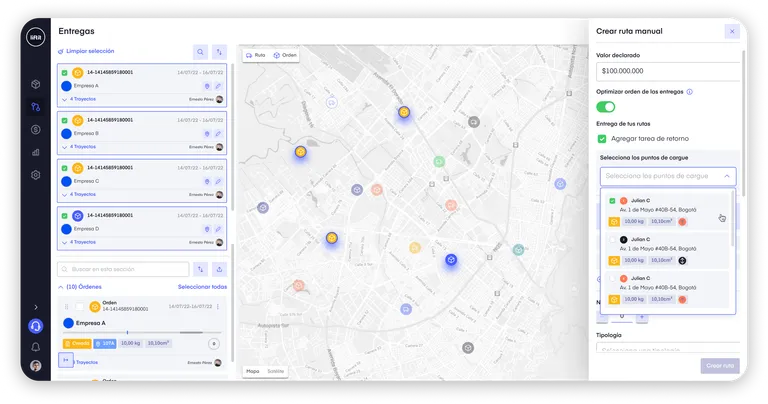
Task: Uncheck Agregar tarea de retorno checkbox
Action: click(x=602, y=138)
